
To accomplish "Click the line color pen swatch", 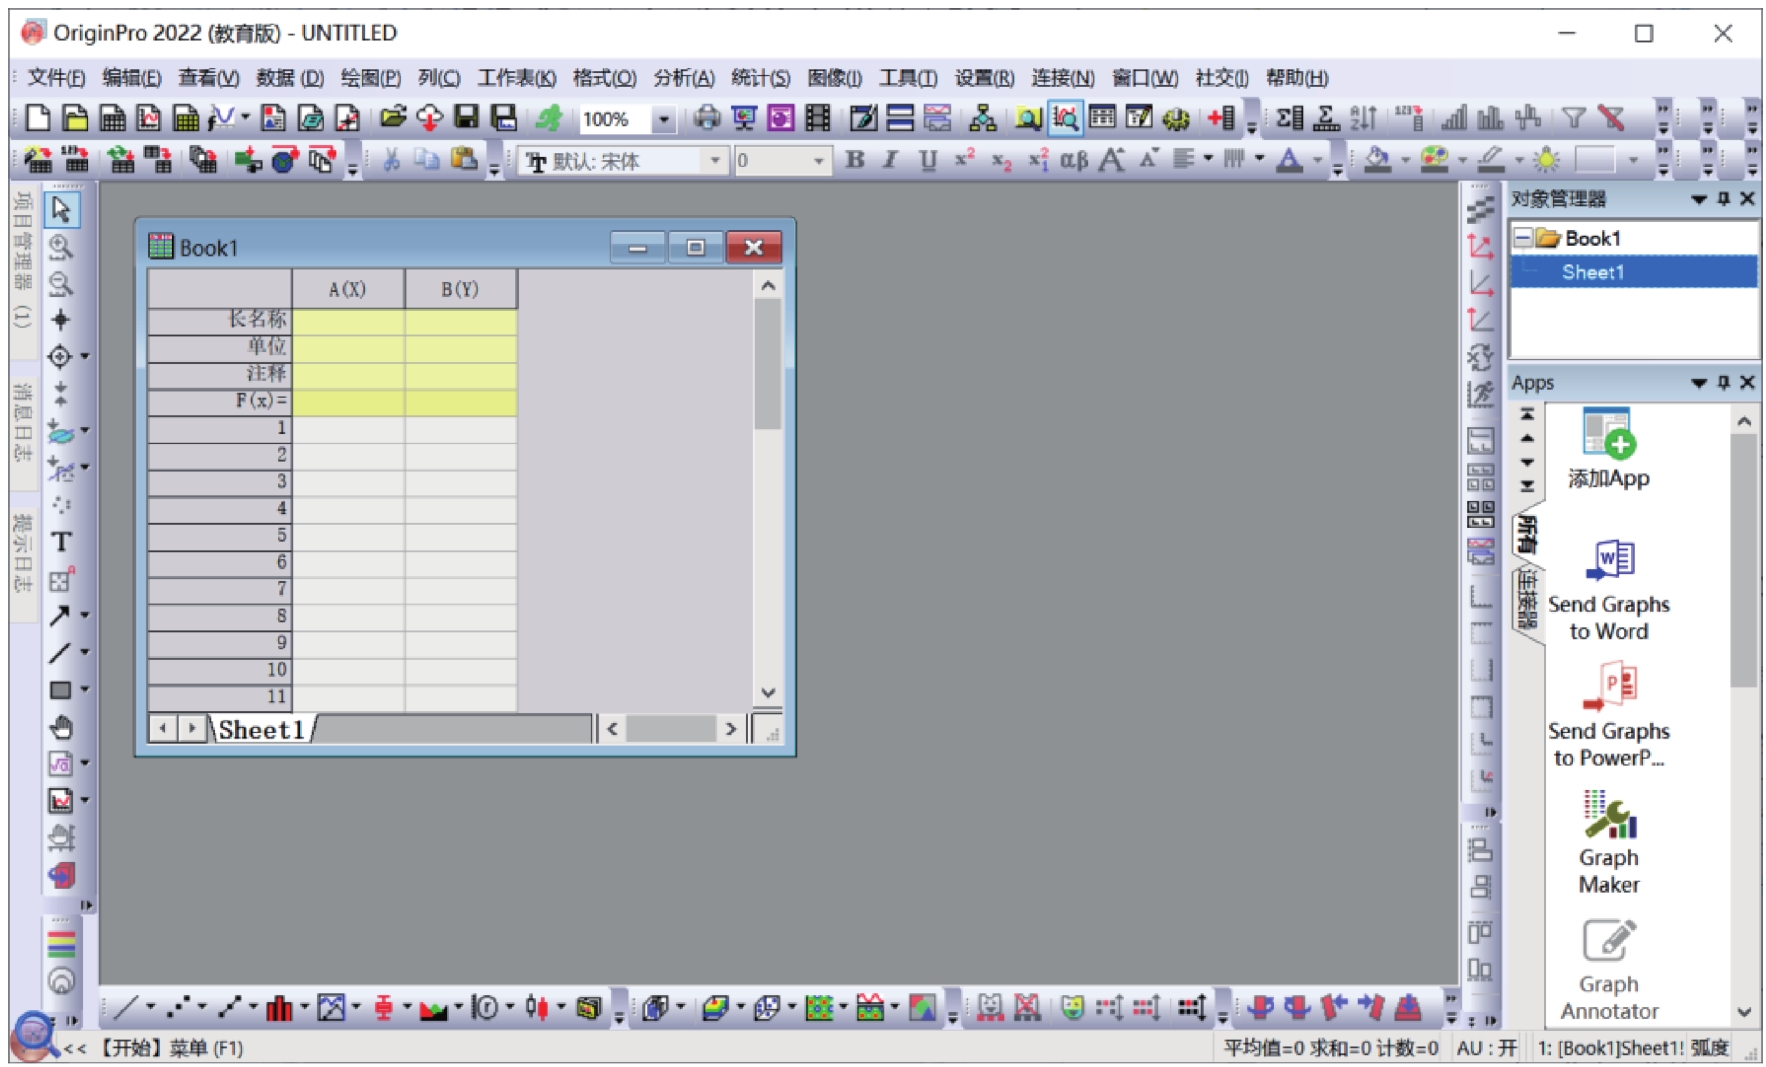I will point(1491,160).
